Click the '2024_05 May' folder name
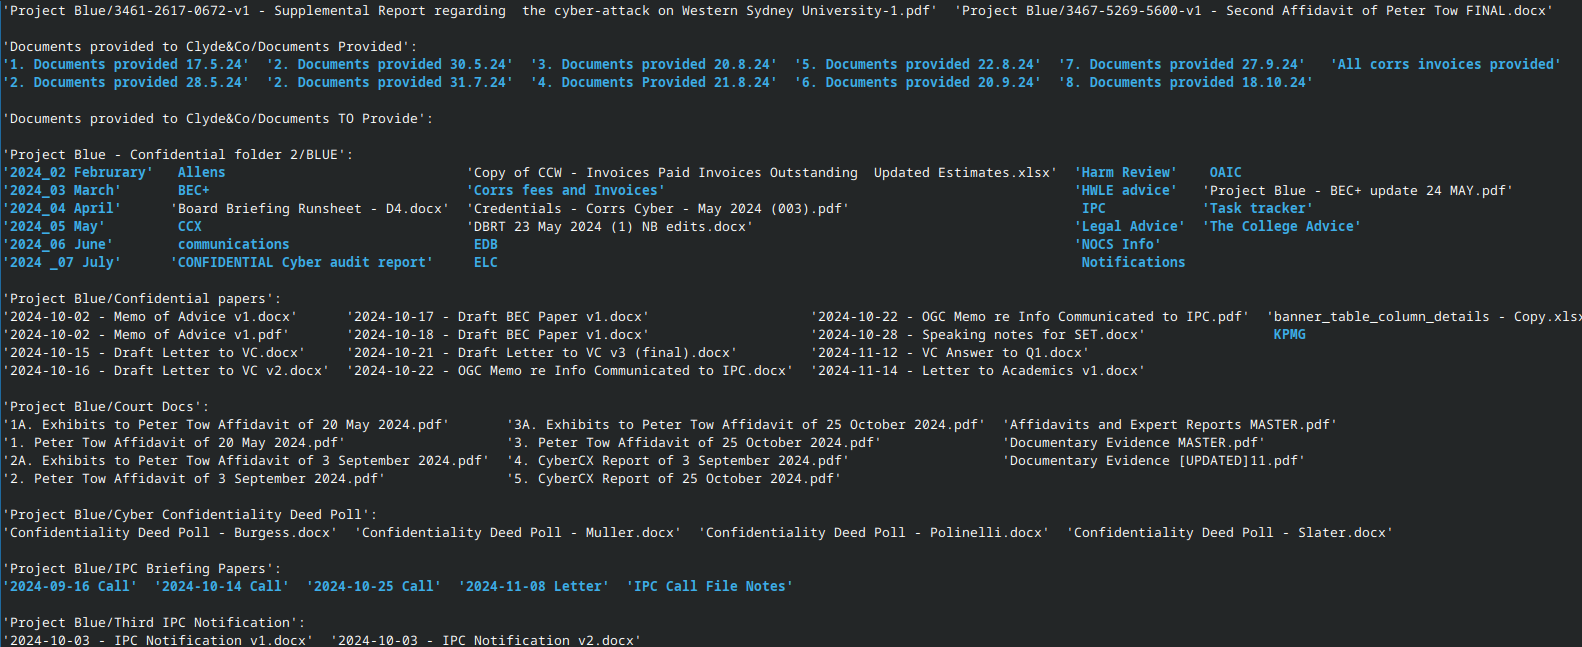 tap(54, 226)
